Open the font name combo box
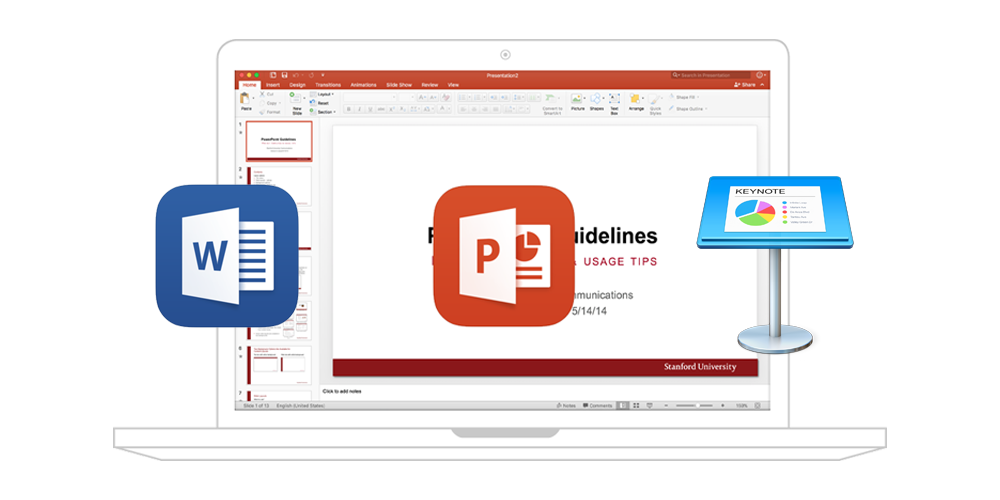1000x500 pixels. click(x=370, y=97)
